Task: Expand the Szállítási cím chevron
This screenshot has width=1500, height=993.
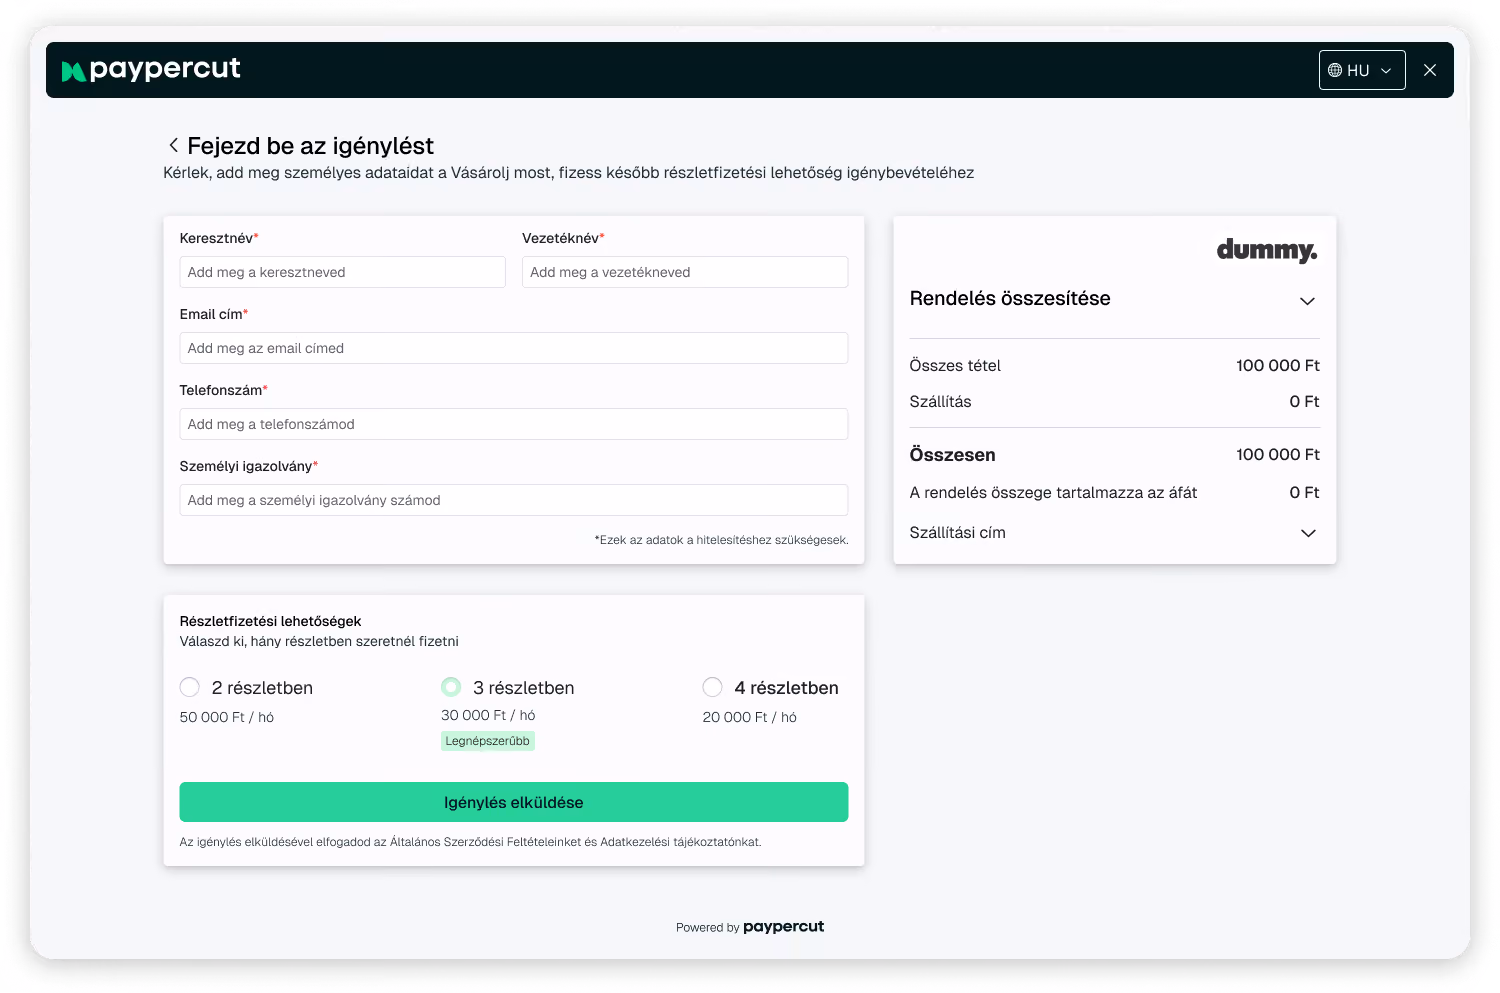Action: [x=1308, y=533]
